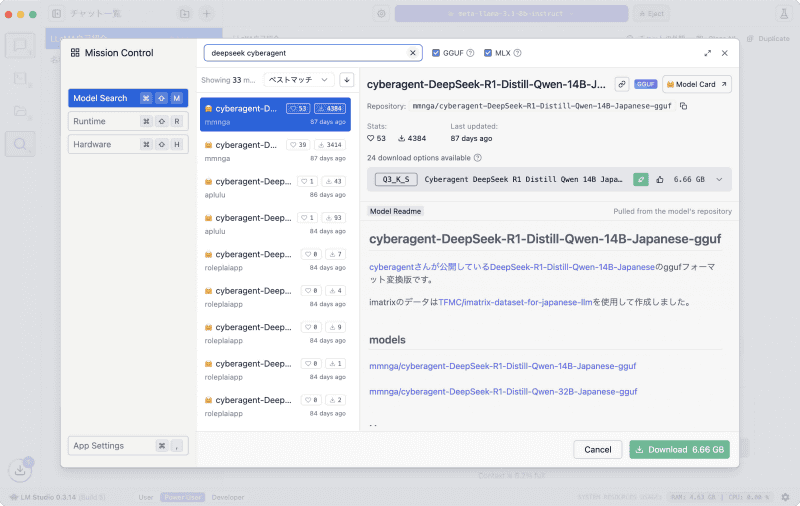Open the MLX help question mark
This screenshot has width=800, height=506.
[x=517, y=53]
